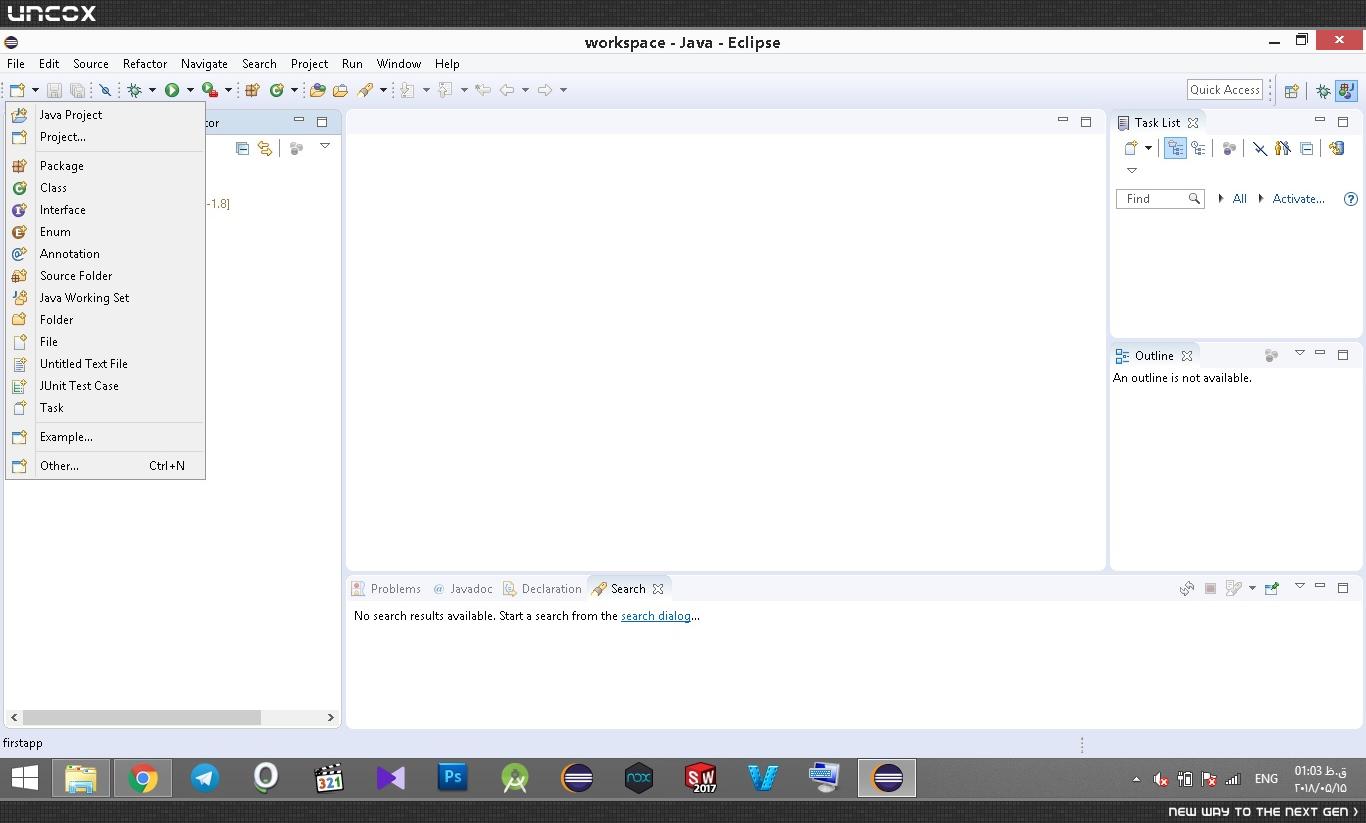The height and width of the screenshot is (823, 1366).
Task: Open the Navigate menu
Action: click(204, 64)
